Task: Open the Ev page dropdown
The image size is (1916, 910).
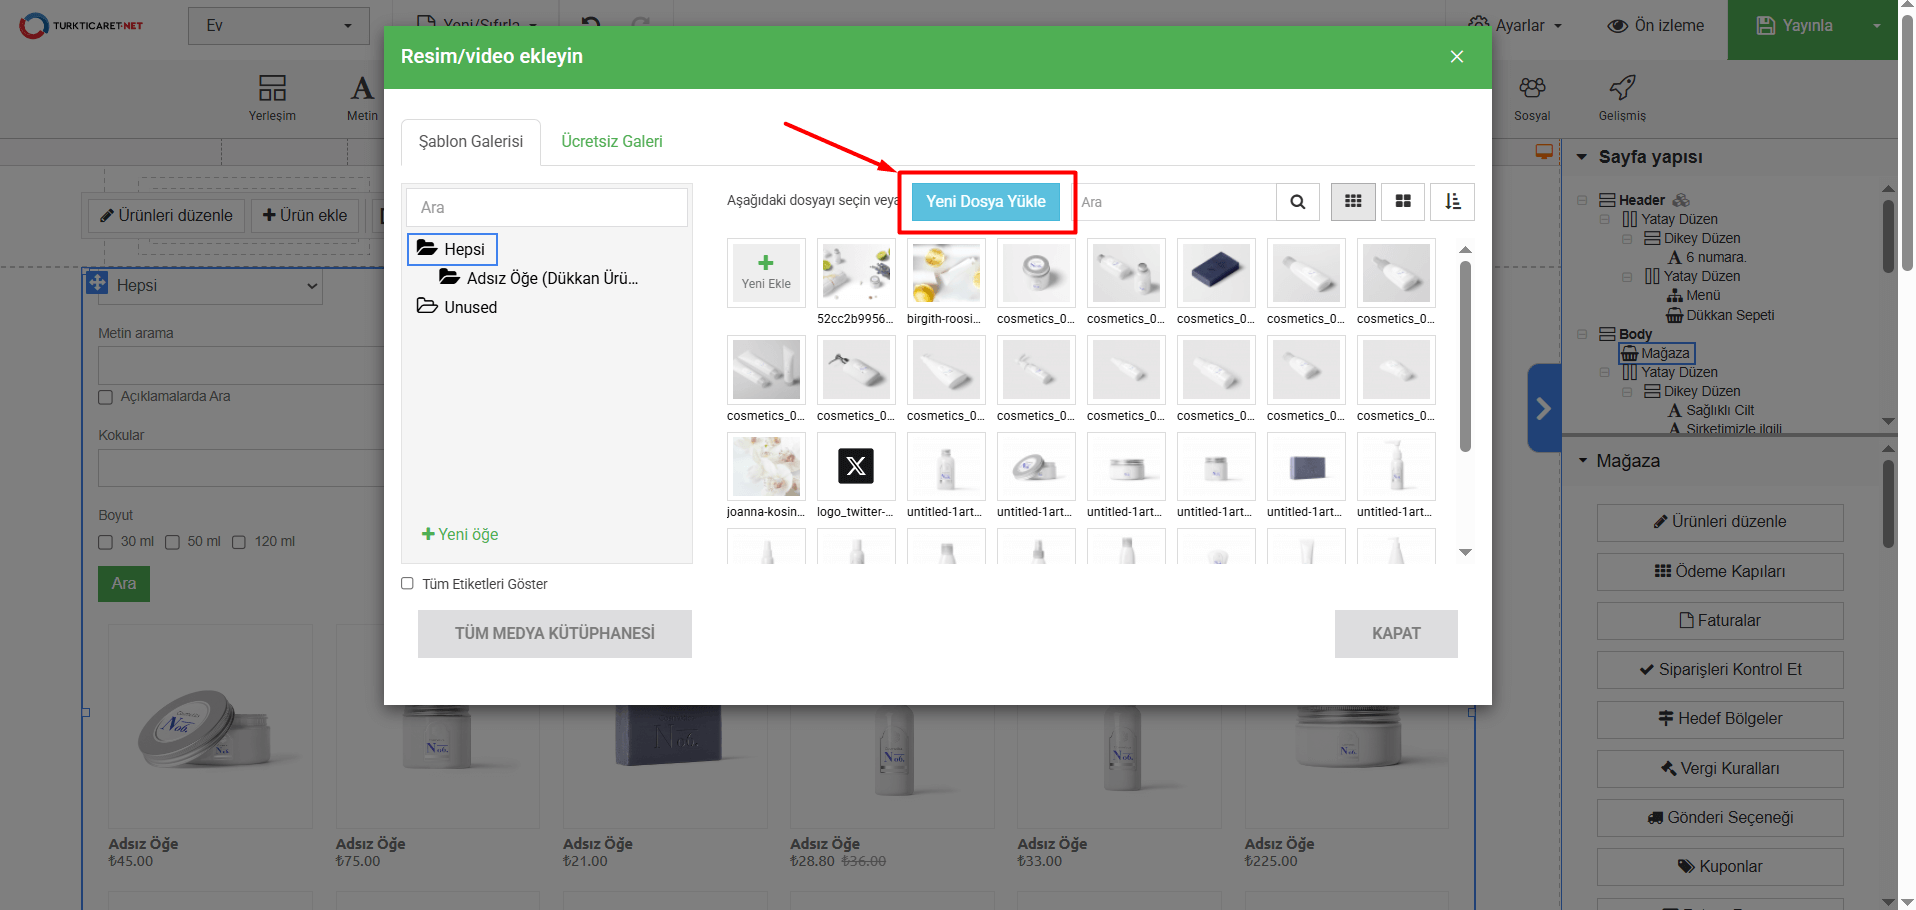Action: 278,26
